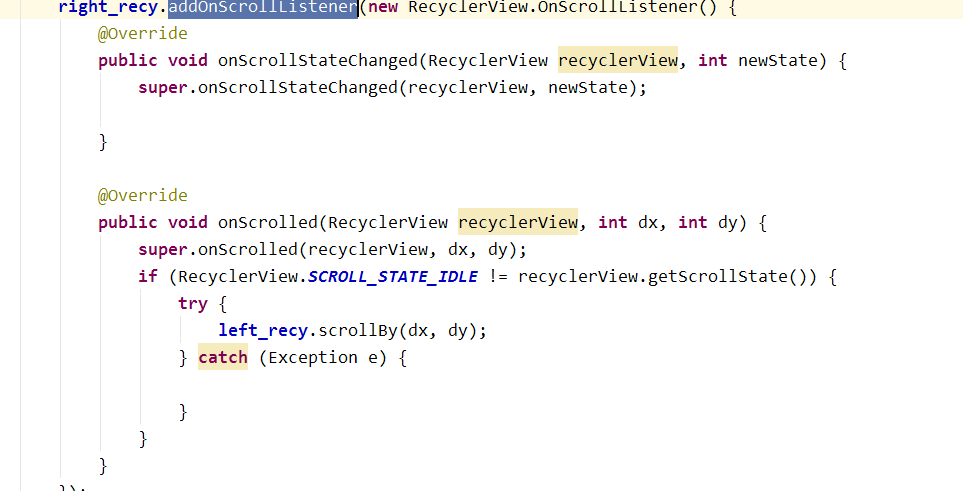Click highlighted recyclerView parameter in onScrolled signature
963x491 pixels.
518,222
